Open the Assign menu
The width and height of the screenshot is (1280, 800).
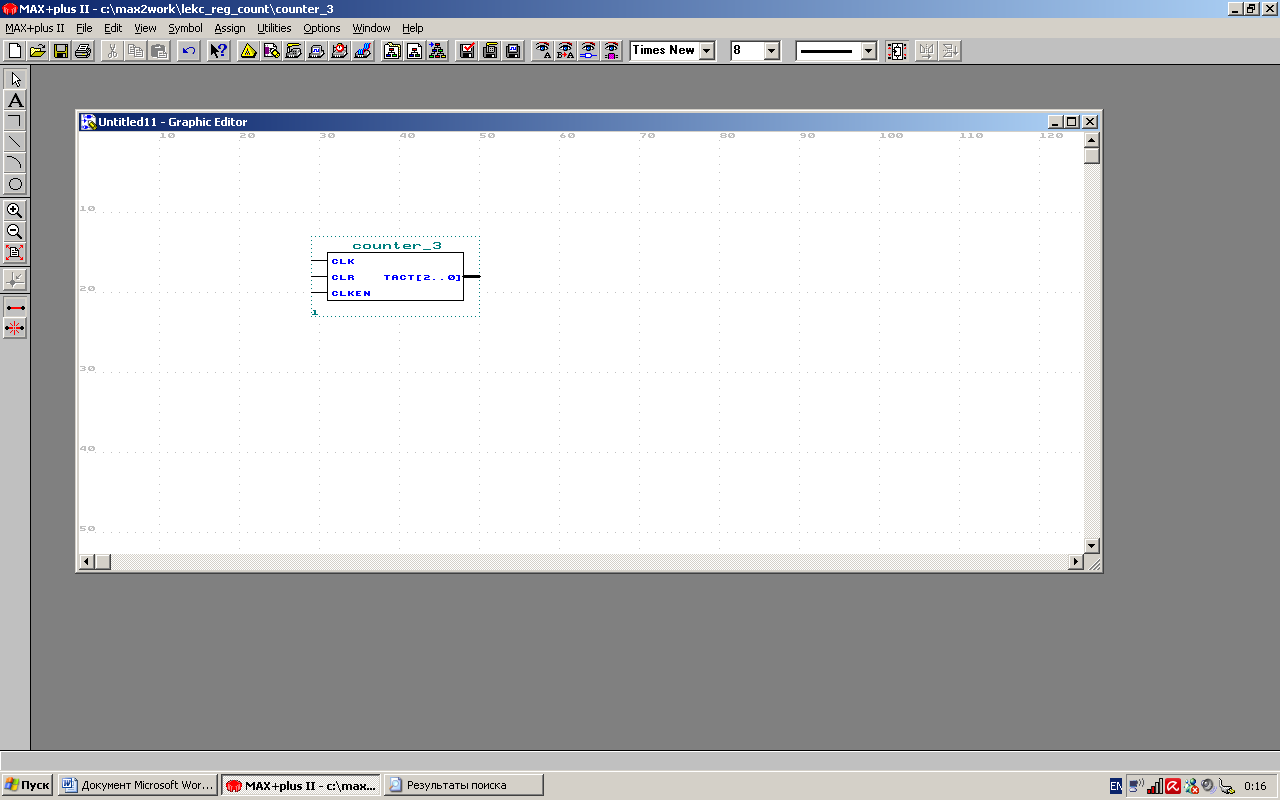click(x=230, y=28)
